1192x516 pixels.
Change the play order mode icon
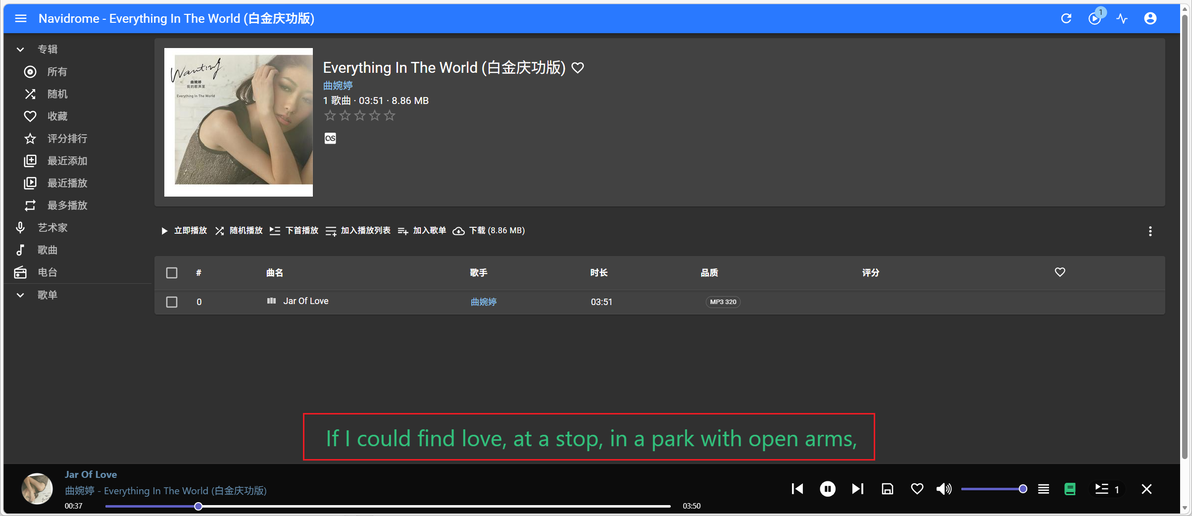tap(1044, 489)
